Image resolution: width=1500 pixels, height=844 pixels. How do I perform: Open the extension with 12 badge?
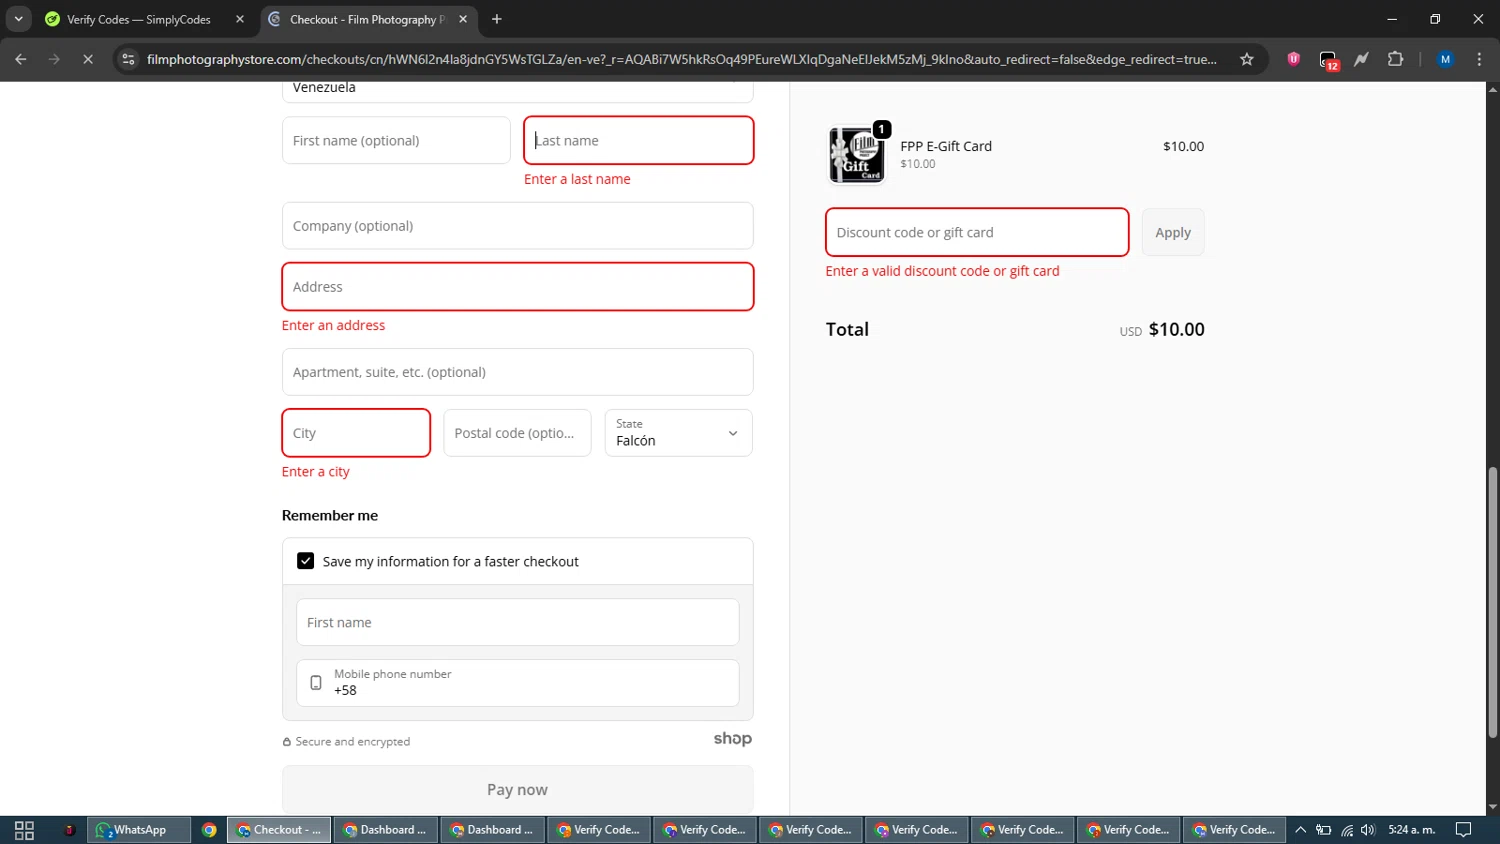tap(1328, 60)
